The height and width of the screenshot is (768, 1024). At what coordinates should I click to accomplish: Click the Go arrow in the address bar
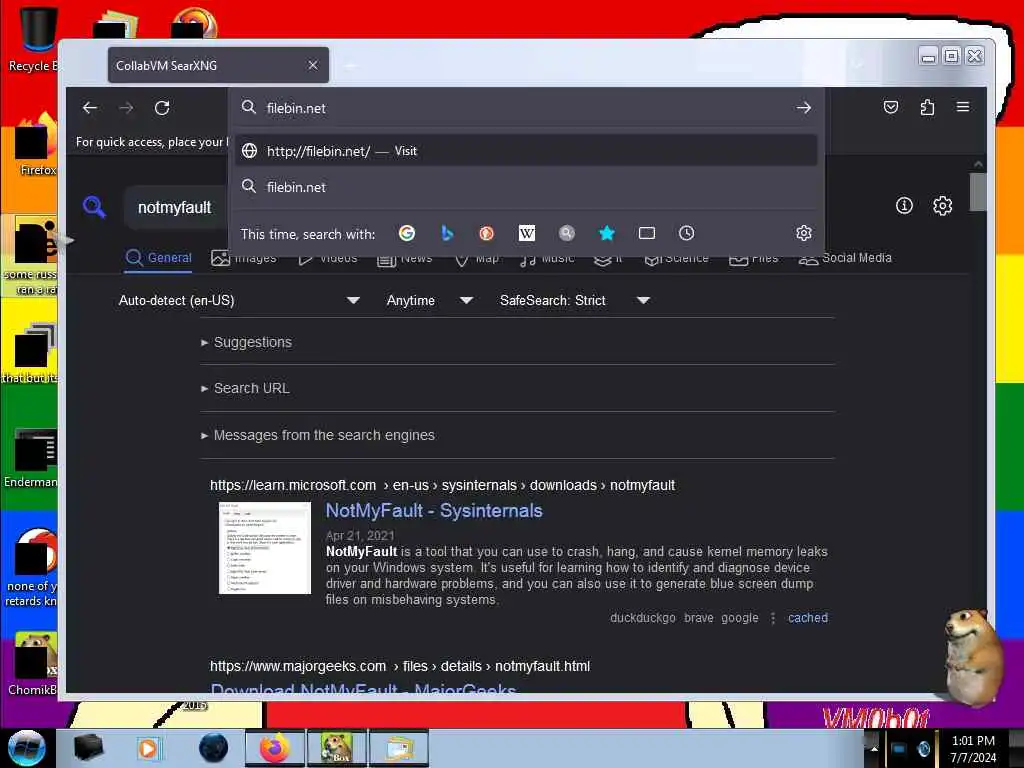[804, 108]
